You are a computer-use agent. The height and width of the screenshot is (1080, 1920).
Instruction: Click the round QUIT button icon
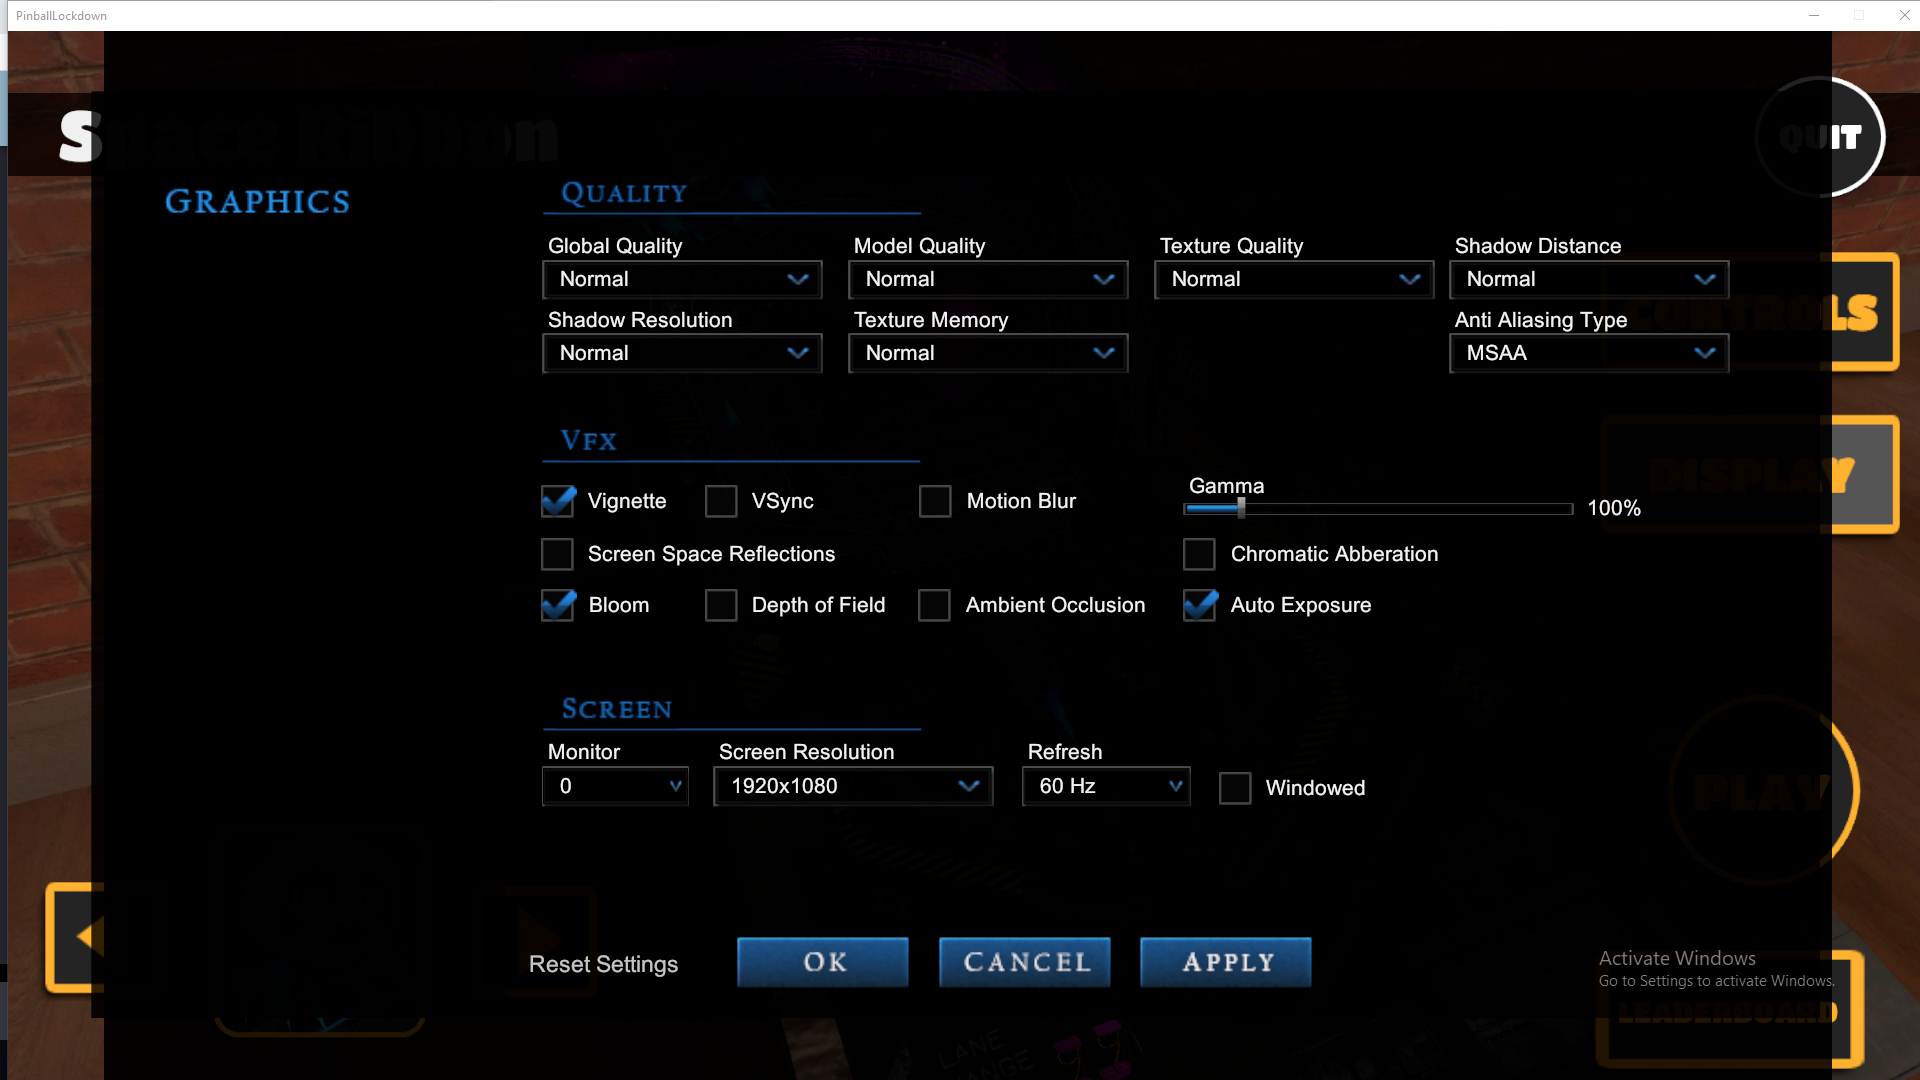coord(1820,137)
